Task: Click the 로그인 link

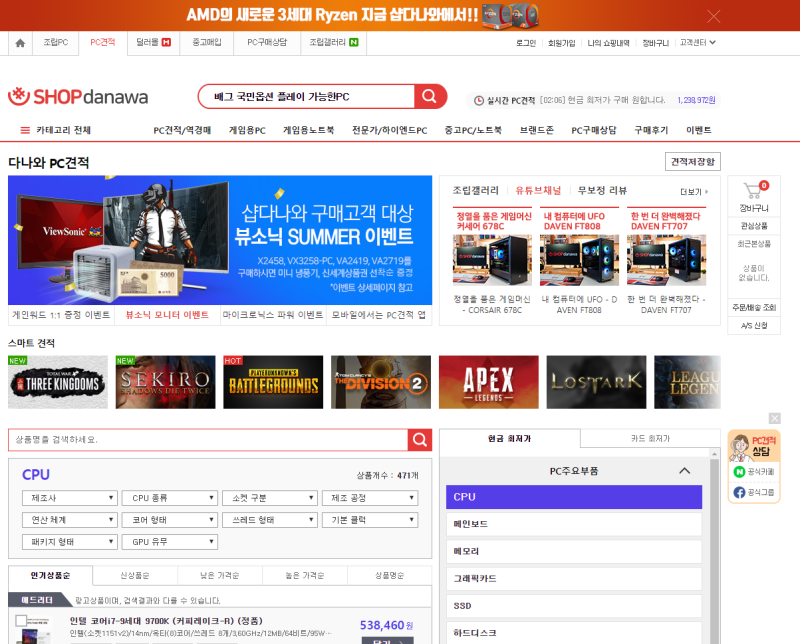Action: click(526, 43)
